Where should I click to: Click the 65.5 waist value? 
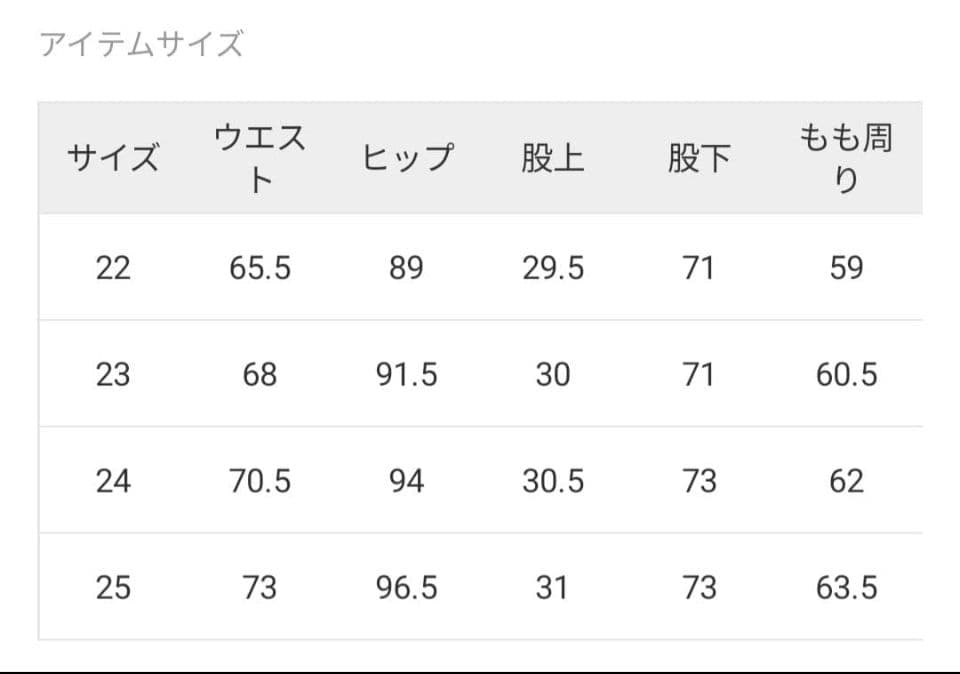coord(260,268)
